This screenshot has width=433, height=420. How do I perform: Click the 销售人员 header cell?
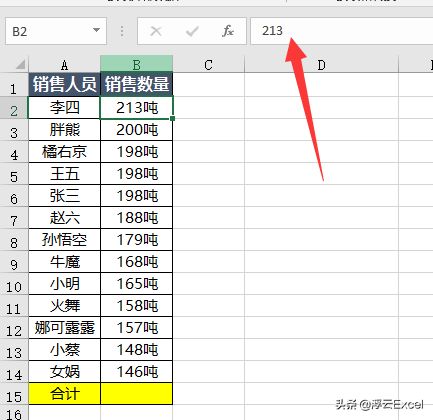(64, 84)
